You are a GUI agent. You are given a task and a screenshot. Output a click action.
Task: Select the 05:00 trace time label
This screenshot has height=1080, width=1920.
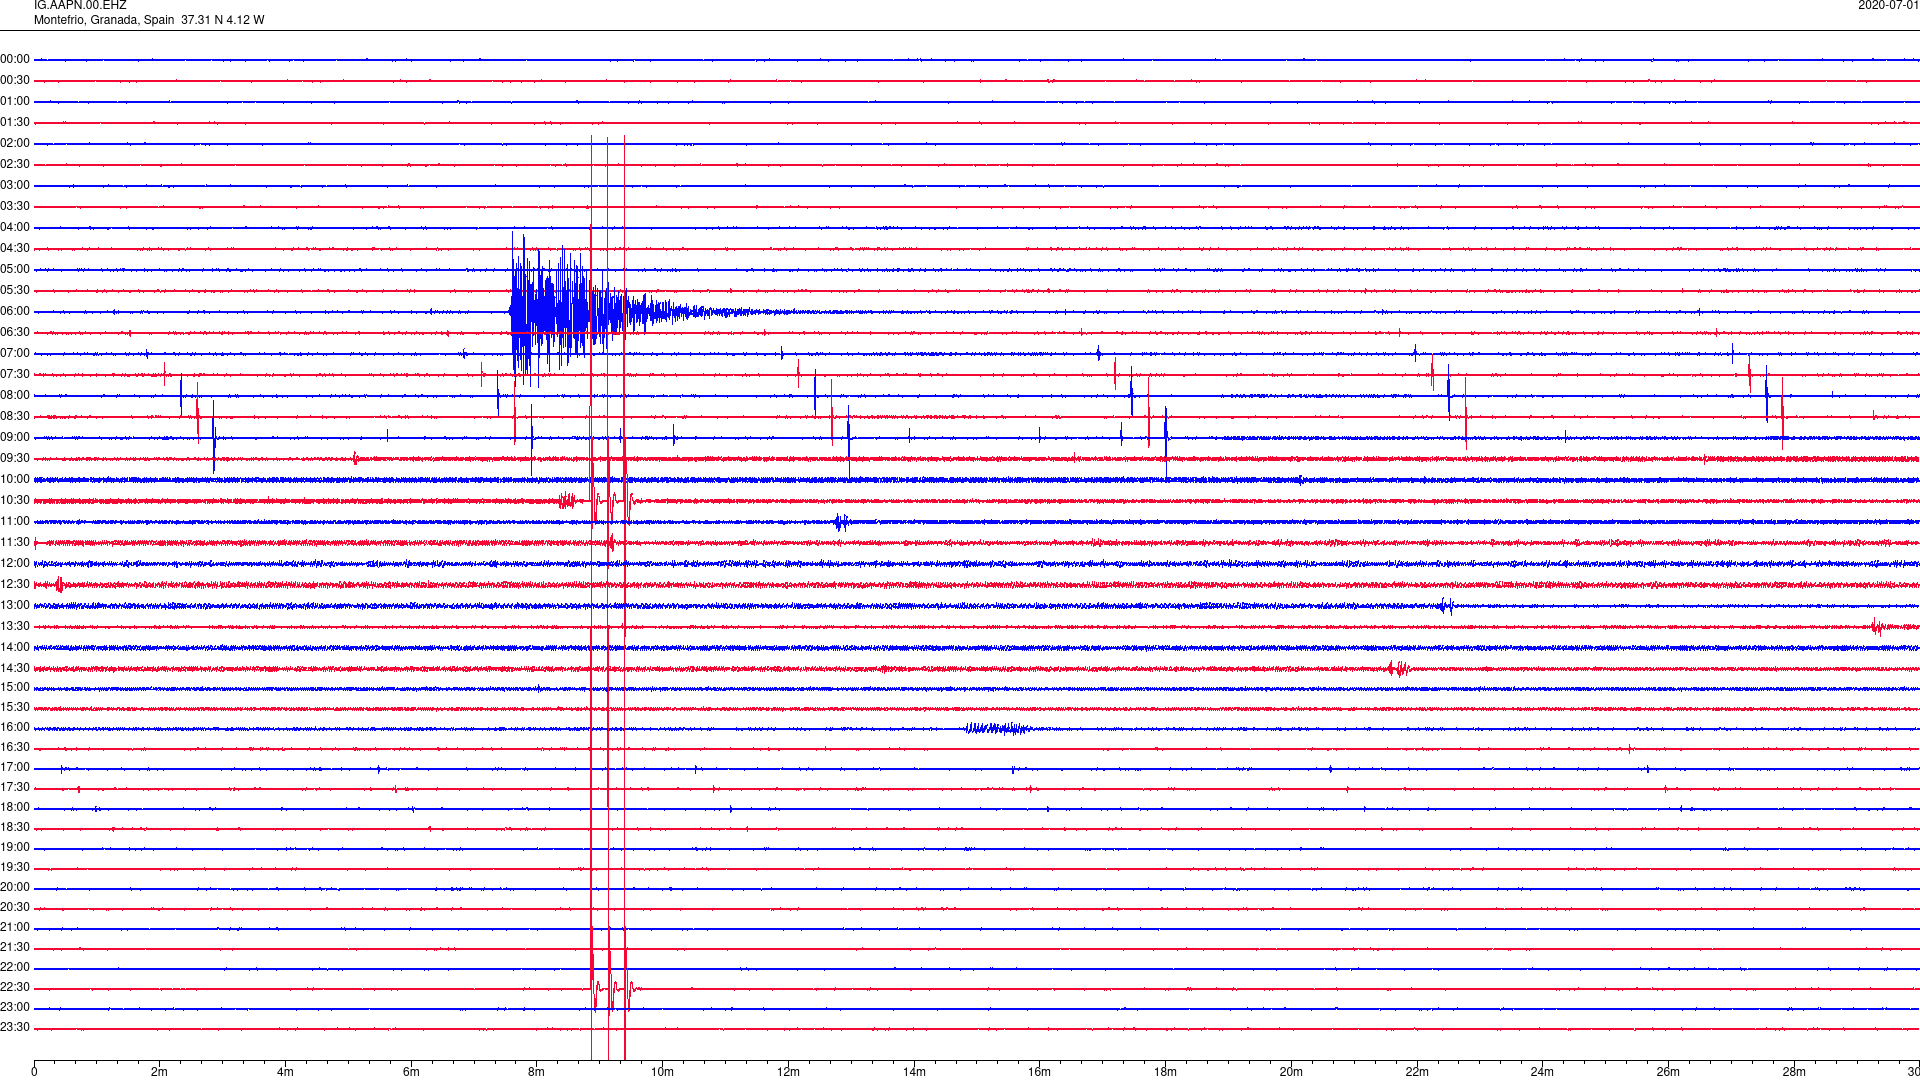[x=15, y=269]
